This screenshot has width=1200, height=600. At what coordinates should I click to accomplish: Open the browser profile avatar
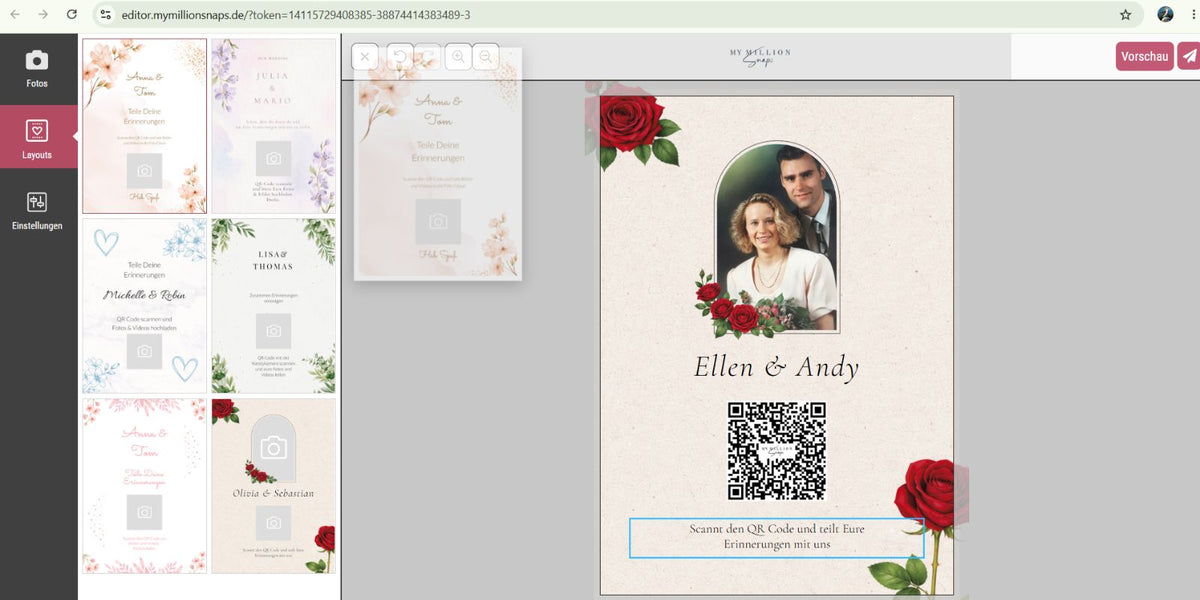(x=1165, y=15)
